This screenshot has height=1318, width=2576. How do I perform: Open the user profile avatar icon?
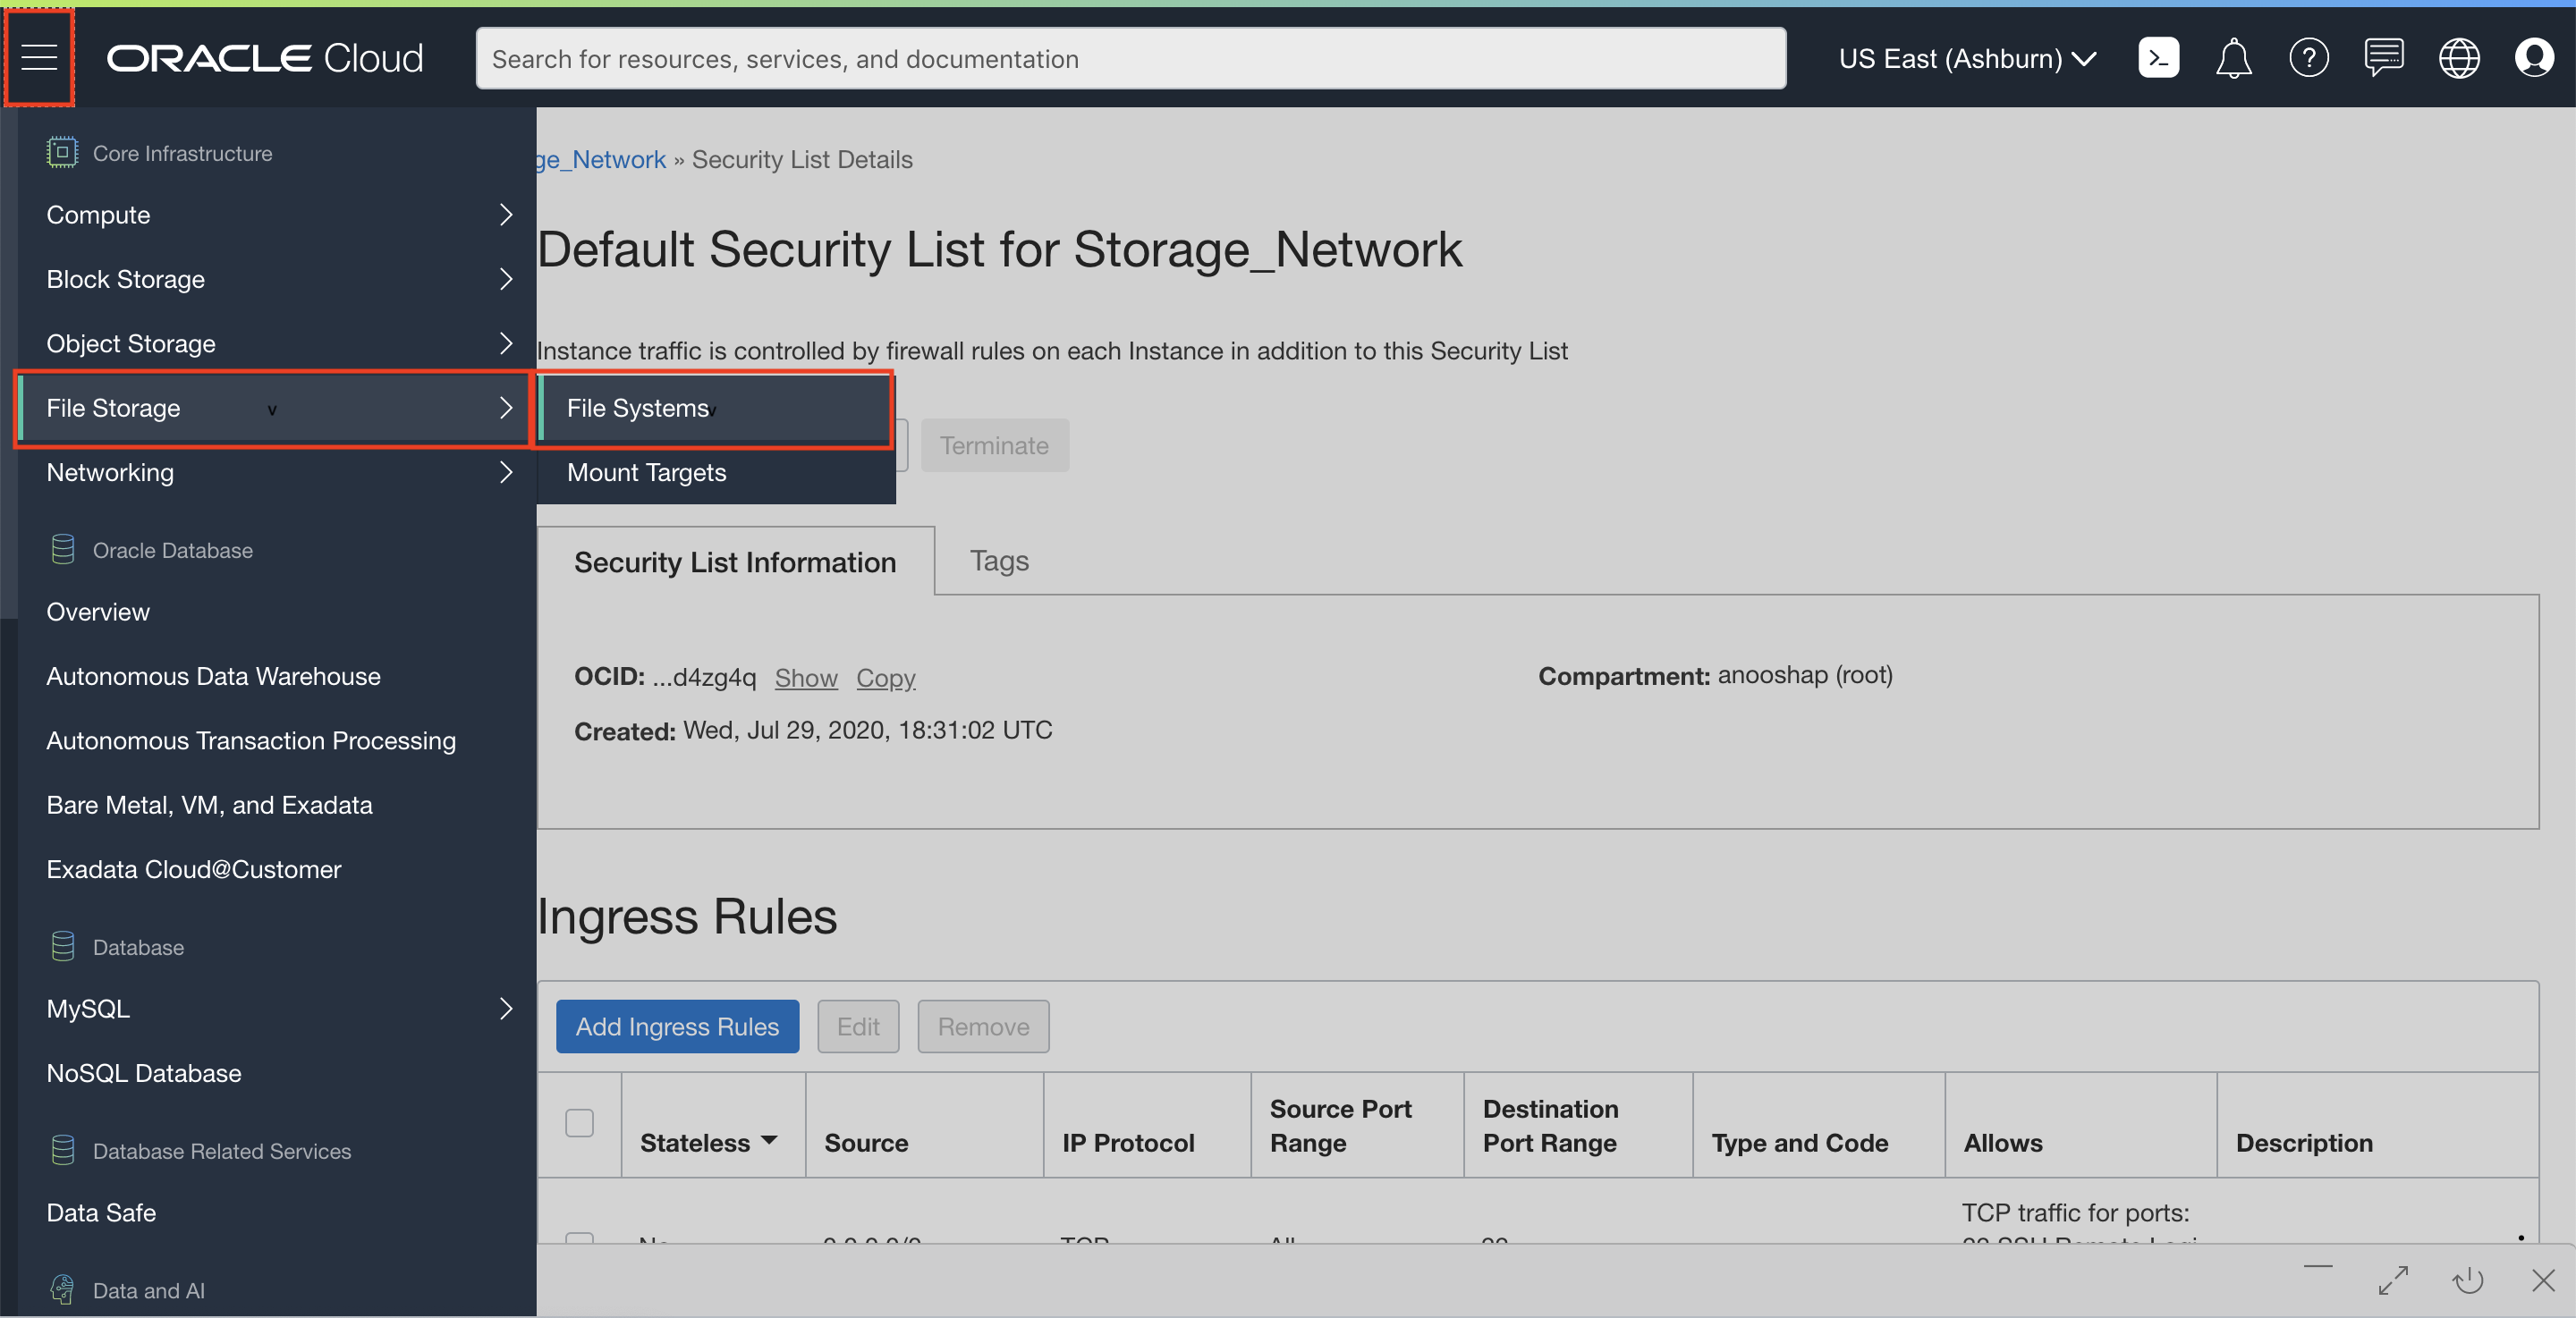[2533, 58]
